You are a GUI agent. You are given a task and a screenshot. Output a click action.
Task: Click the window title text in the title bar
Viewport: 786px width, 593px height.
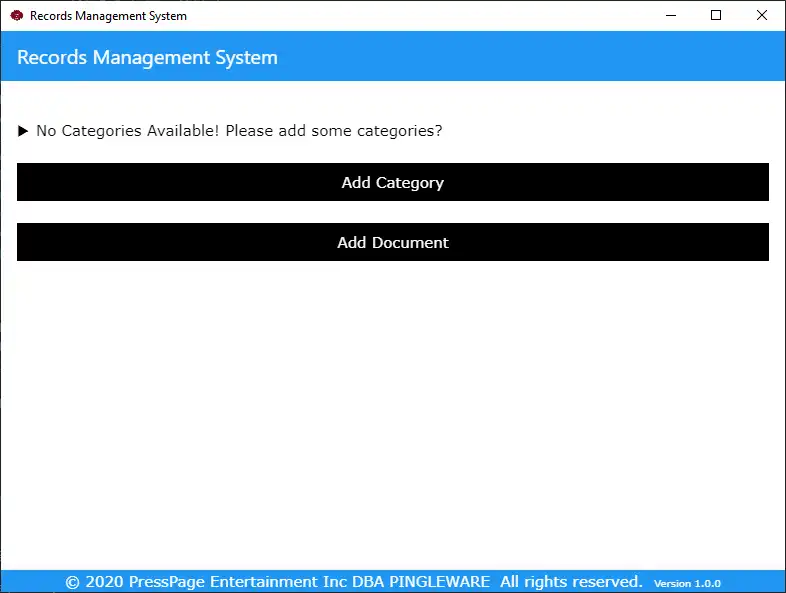(x=108, y=16)
